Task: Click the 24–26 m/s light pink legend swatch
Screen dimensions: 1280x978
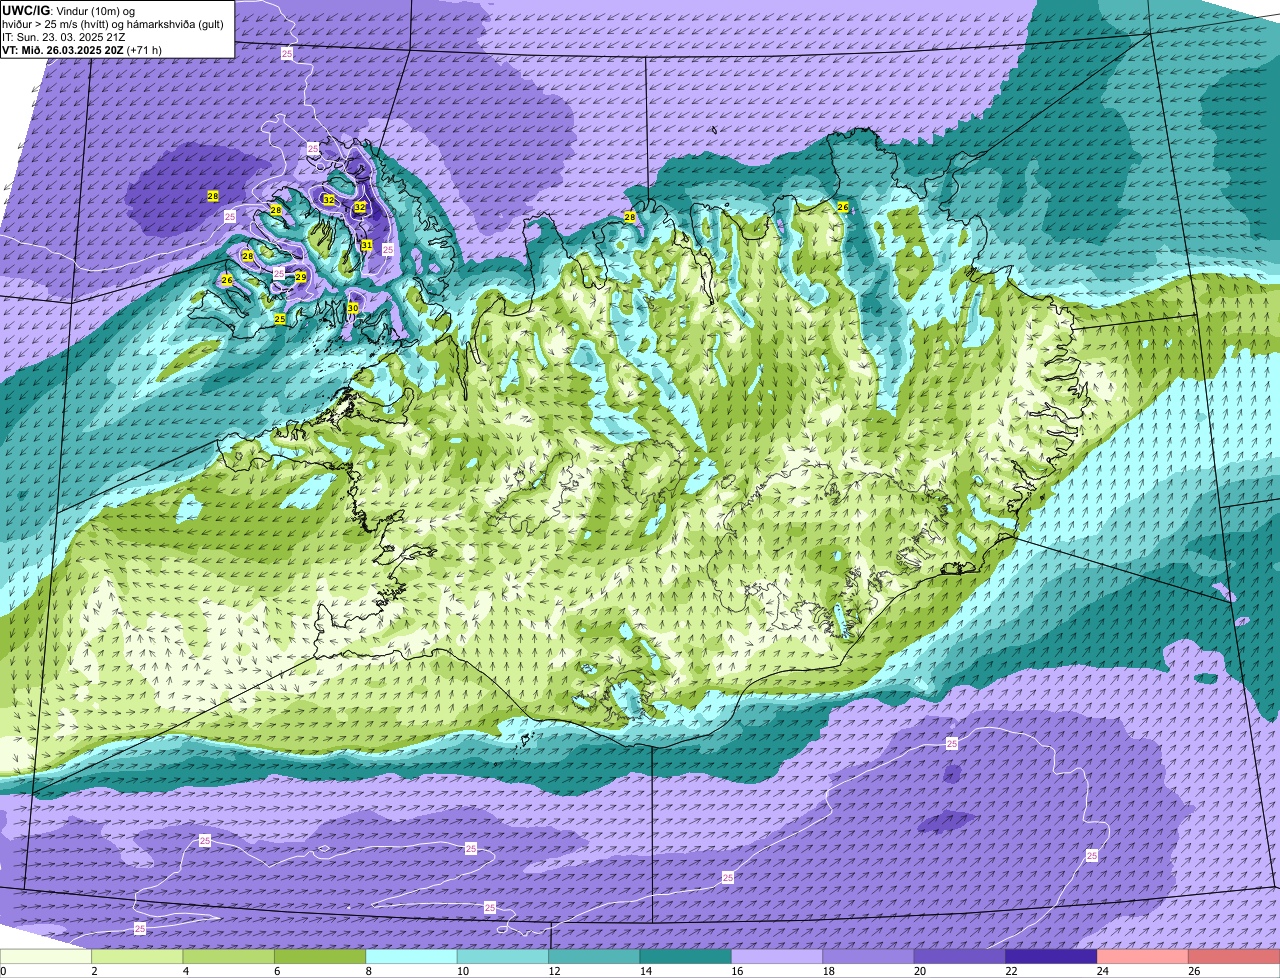Action: pos(1143,957)
